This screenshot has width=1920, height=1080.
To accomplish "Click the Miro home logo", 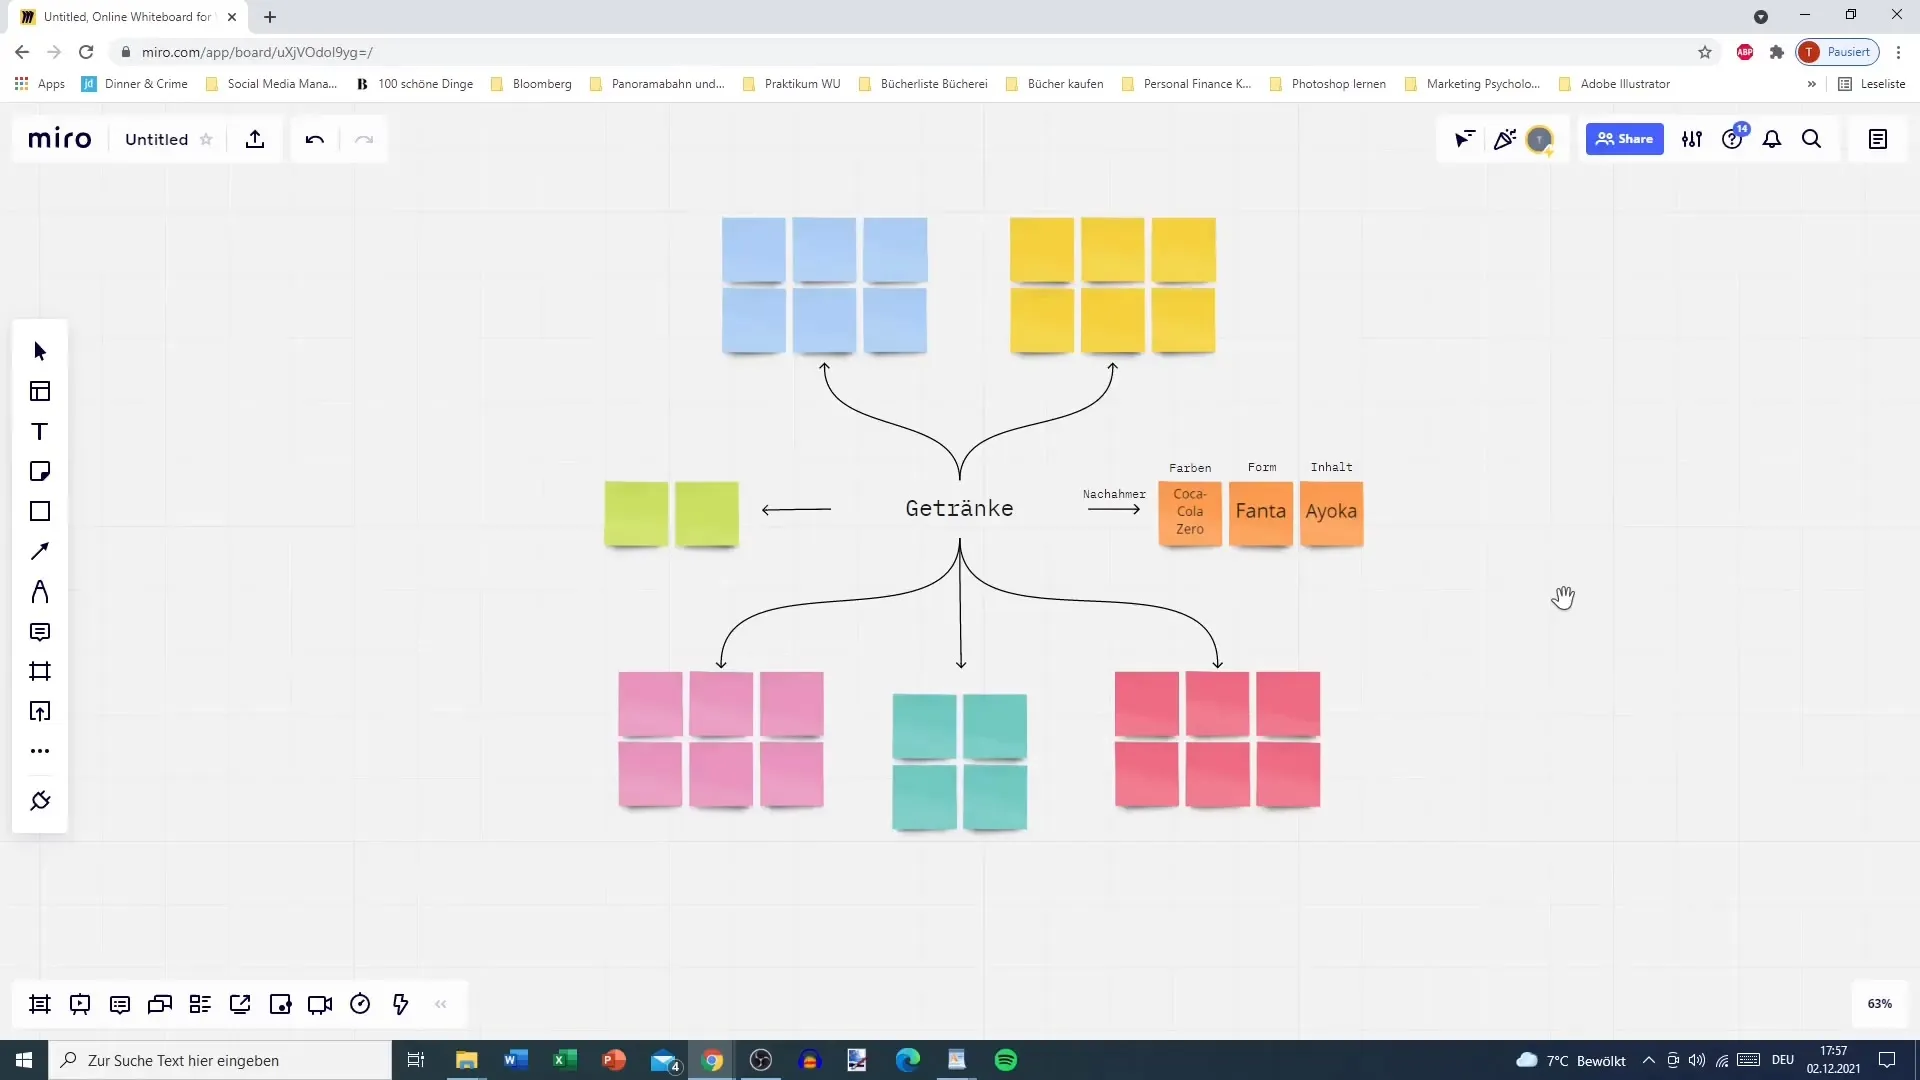I will coord(59,137).
